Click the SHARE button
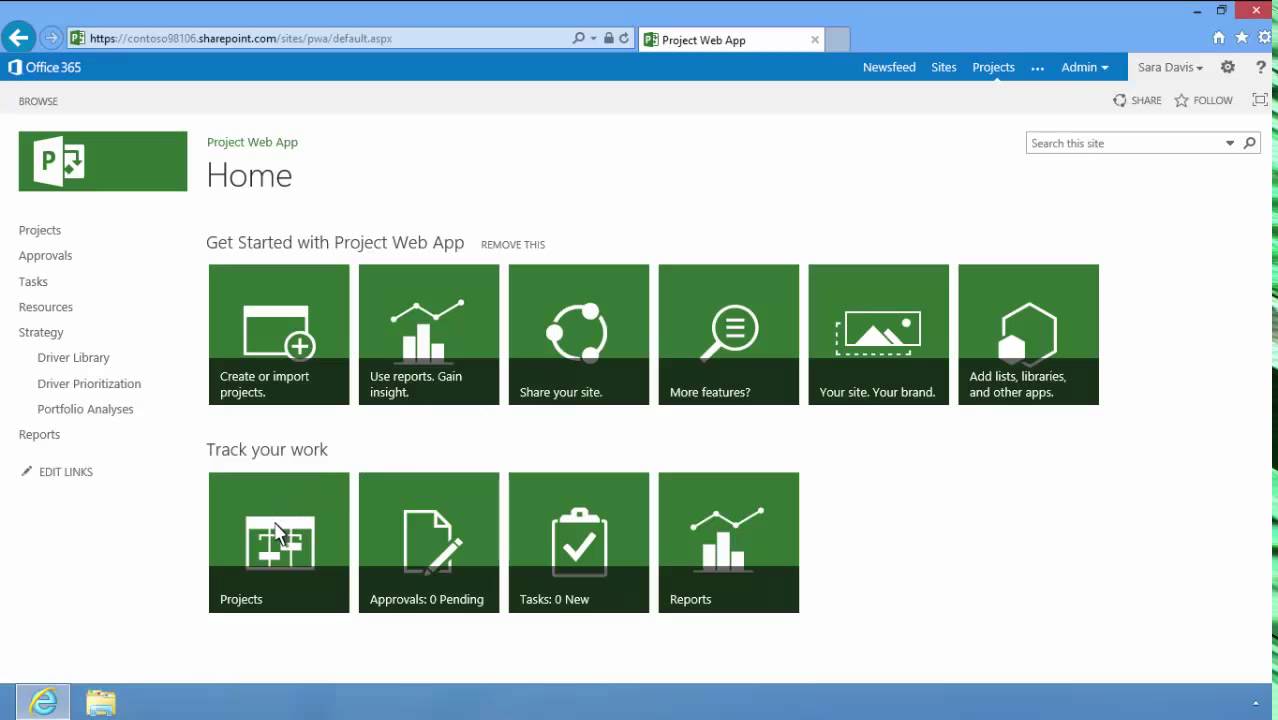The height and width of the screenshot is (720, 1278). (1137, 100)
